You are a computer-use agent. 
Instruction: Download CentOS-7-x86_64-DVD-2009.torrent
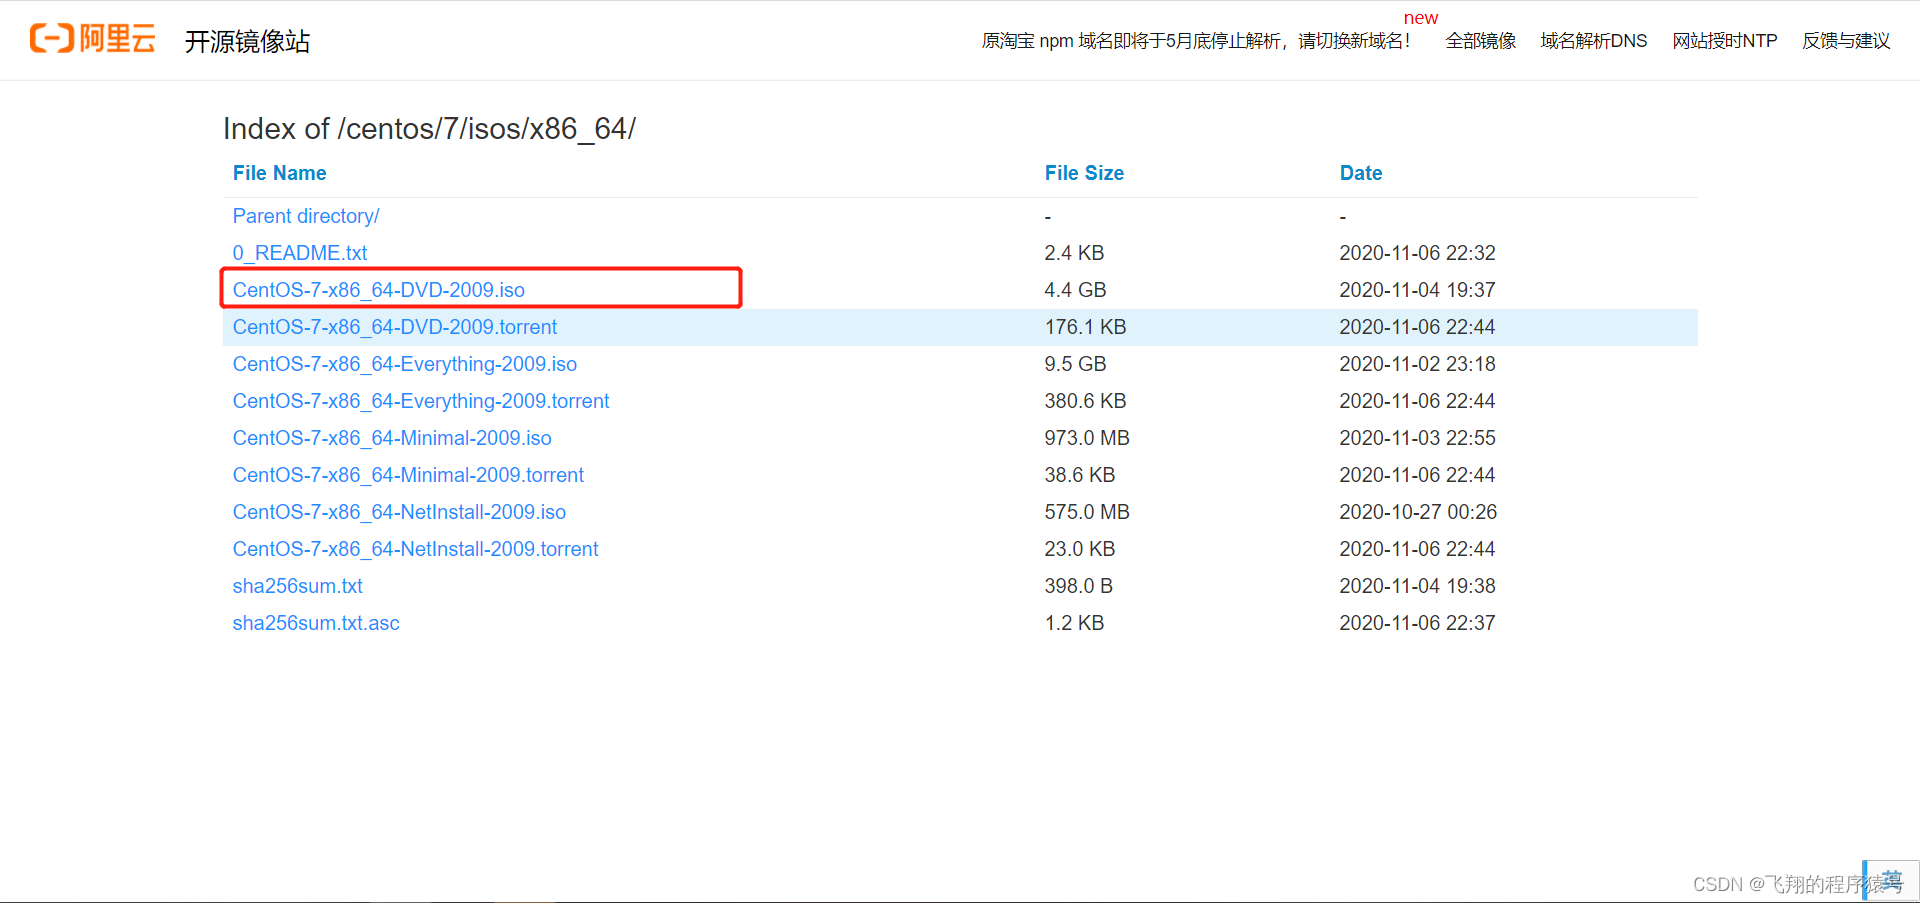pos(395,327)
